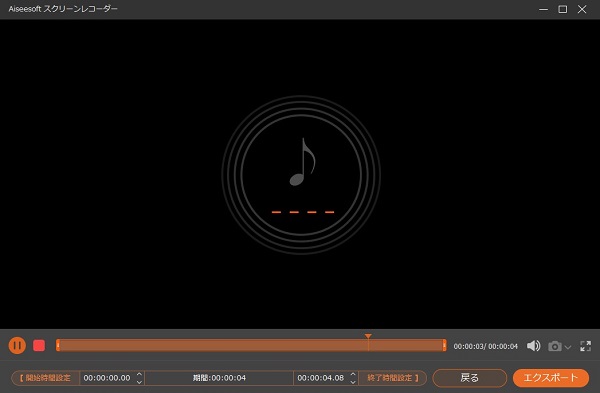Viewport: 600px width, 393px height.
Task: Maximize the Aiseesoft recorder window
Action: pyautogui.click(x=562, y=9)
